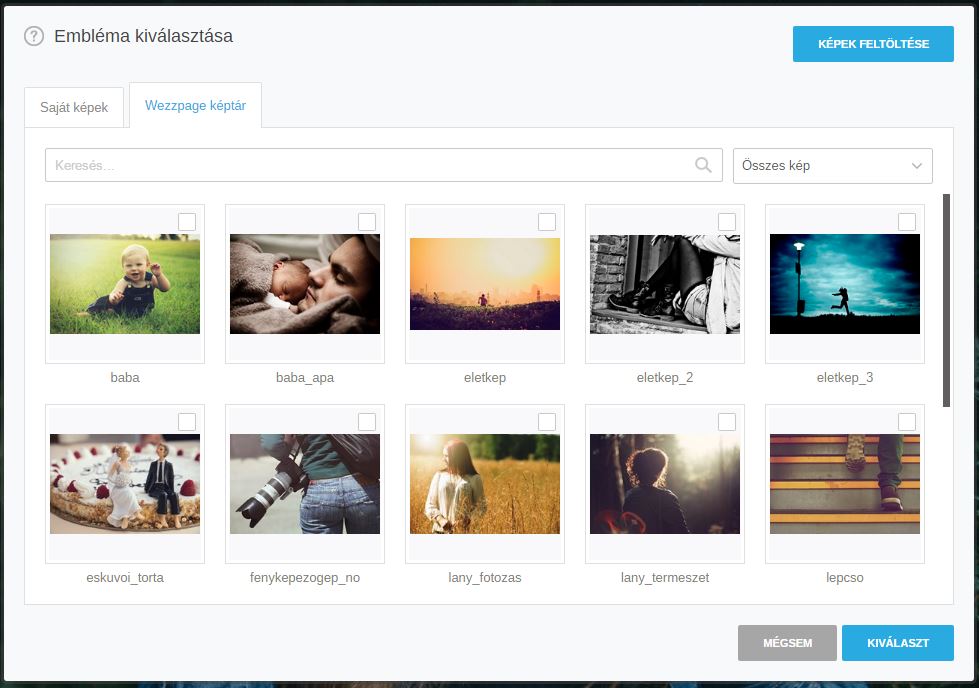This screenshot has width=979, height=688.
Task: Click the KÉPEK FELTÖLTÉSE upload button
Action: click(873, 44)
